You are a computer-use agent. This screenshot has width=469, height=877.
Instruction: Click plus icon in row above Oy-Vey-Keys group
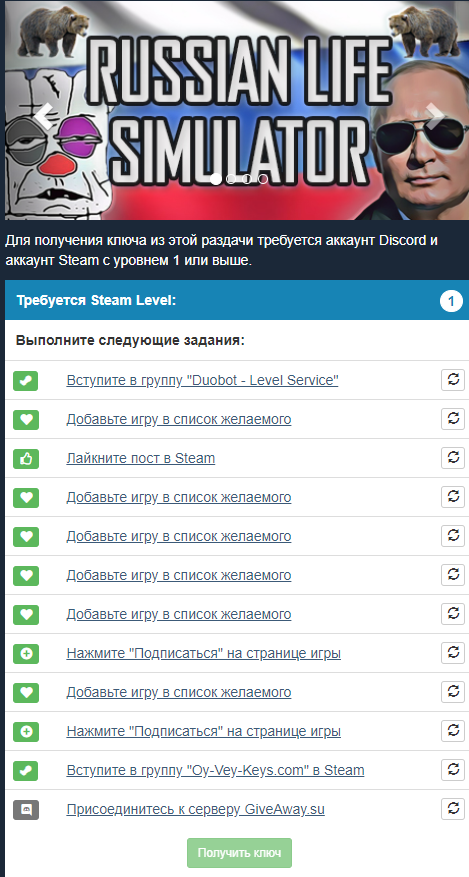coord(26,732)
